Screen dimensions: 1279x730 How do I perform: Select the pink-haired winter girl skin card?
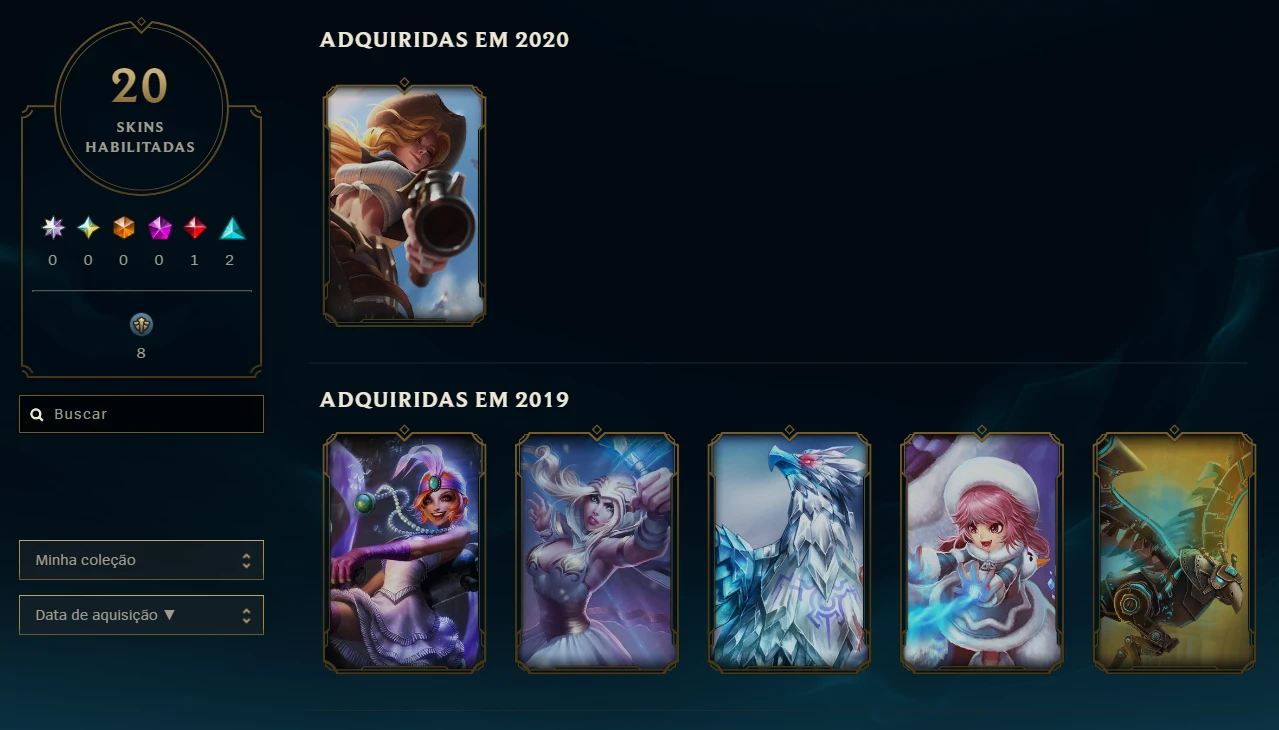click(x=982, y=551)
